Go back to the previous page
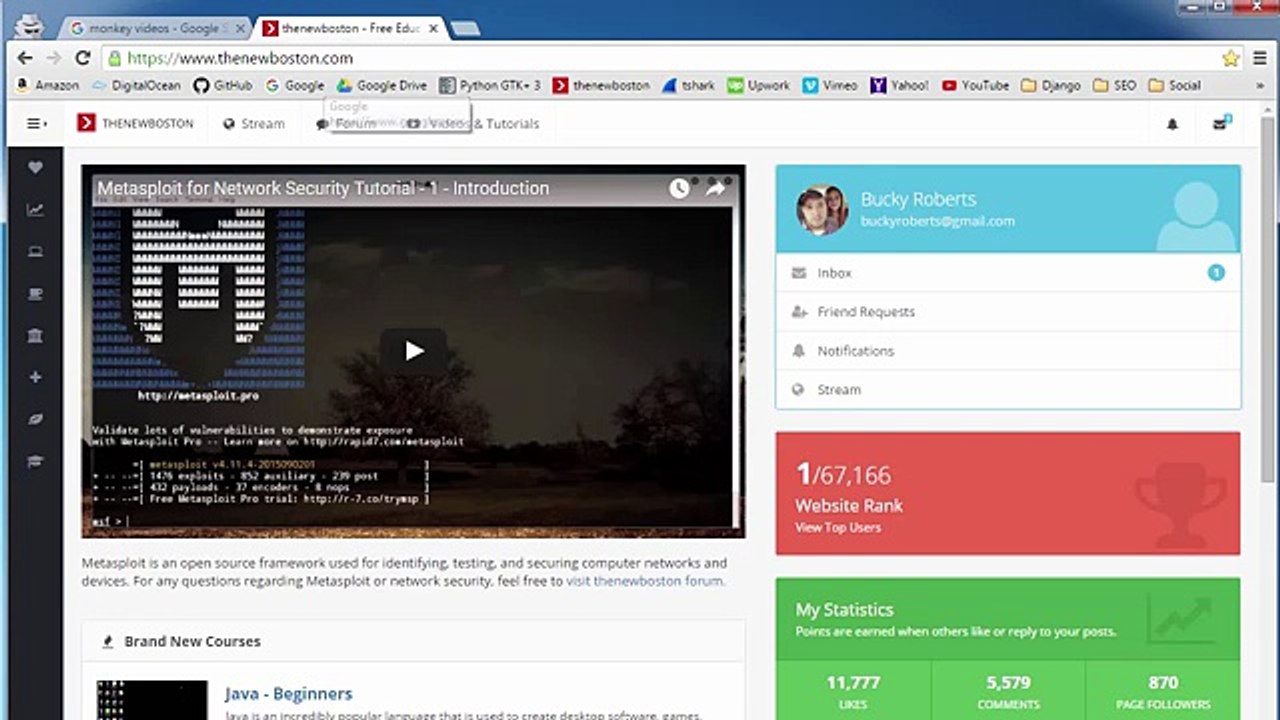The width and height of the screenshot is (1280, 720). pyautogui.click(x=25, y=58)
